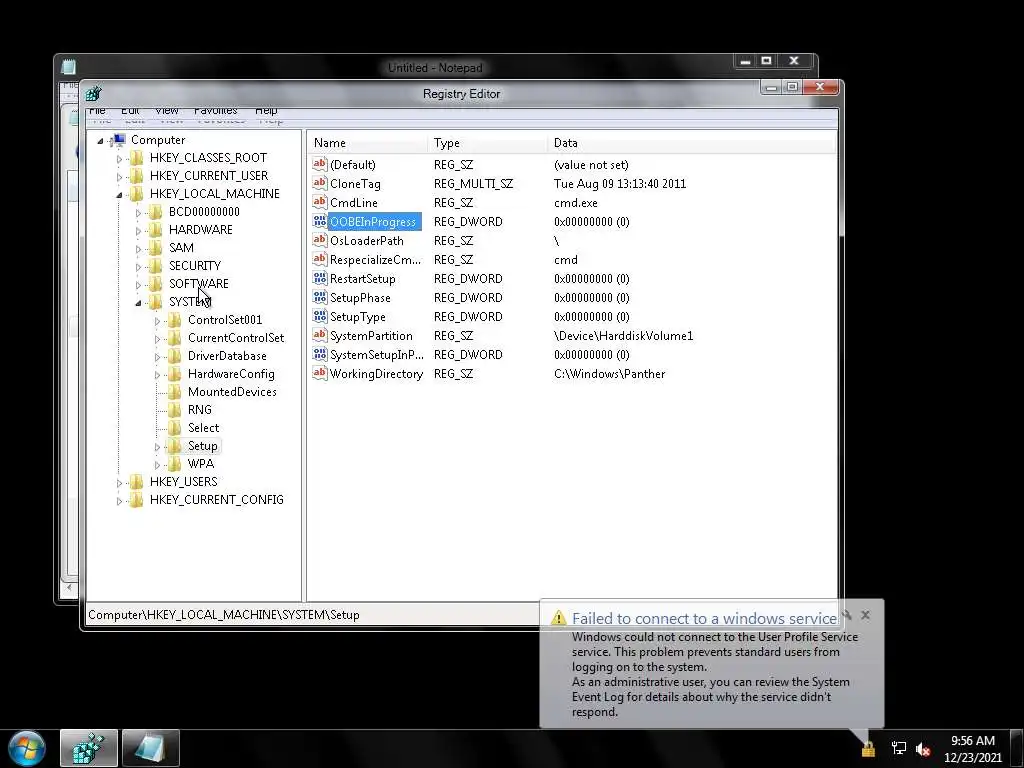Expand the ControlSet001 key arrow

tap(157, 321)
